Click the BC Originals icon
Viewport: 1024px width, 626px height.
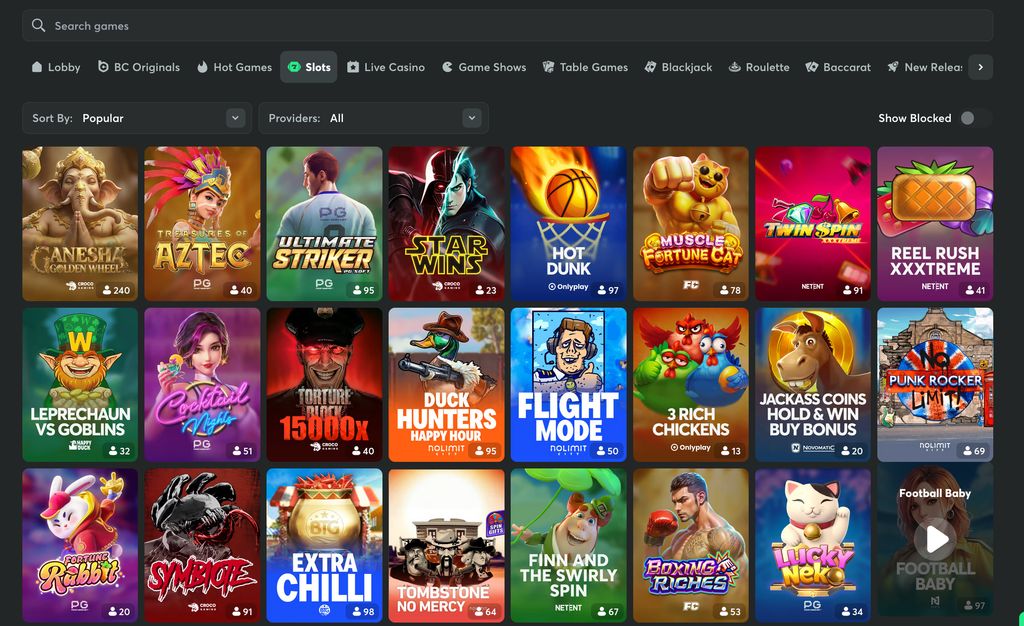click(x=103, y=67)
